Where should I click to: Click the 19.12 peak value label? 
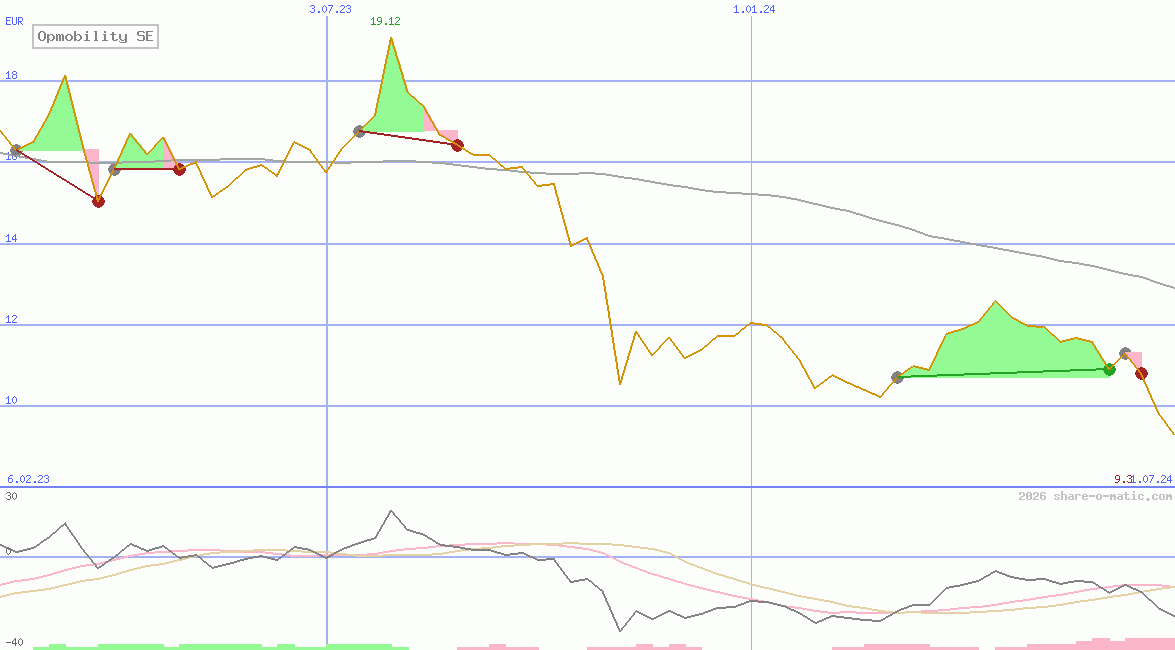pos(385,21)
